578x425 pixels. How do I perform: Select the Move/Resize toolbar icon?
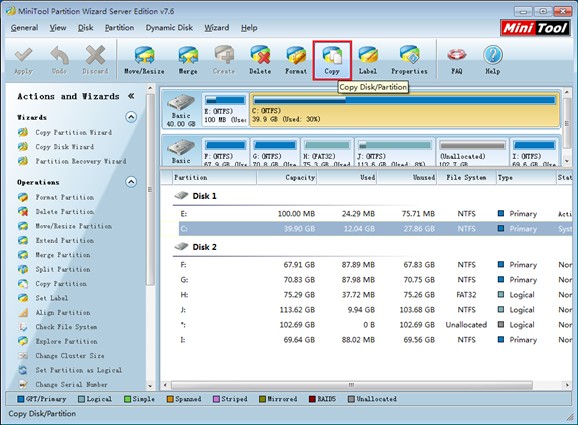pos(144,56)
